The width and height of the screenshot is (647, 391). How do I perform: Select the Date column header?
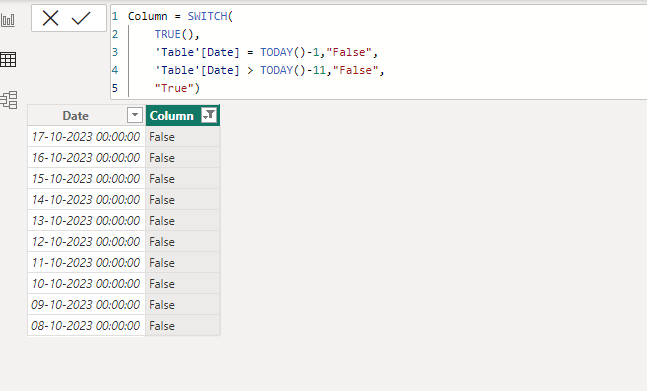pos(76,115)
